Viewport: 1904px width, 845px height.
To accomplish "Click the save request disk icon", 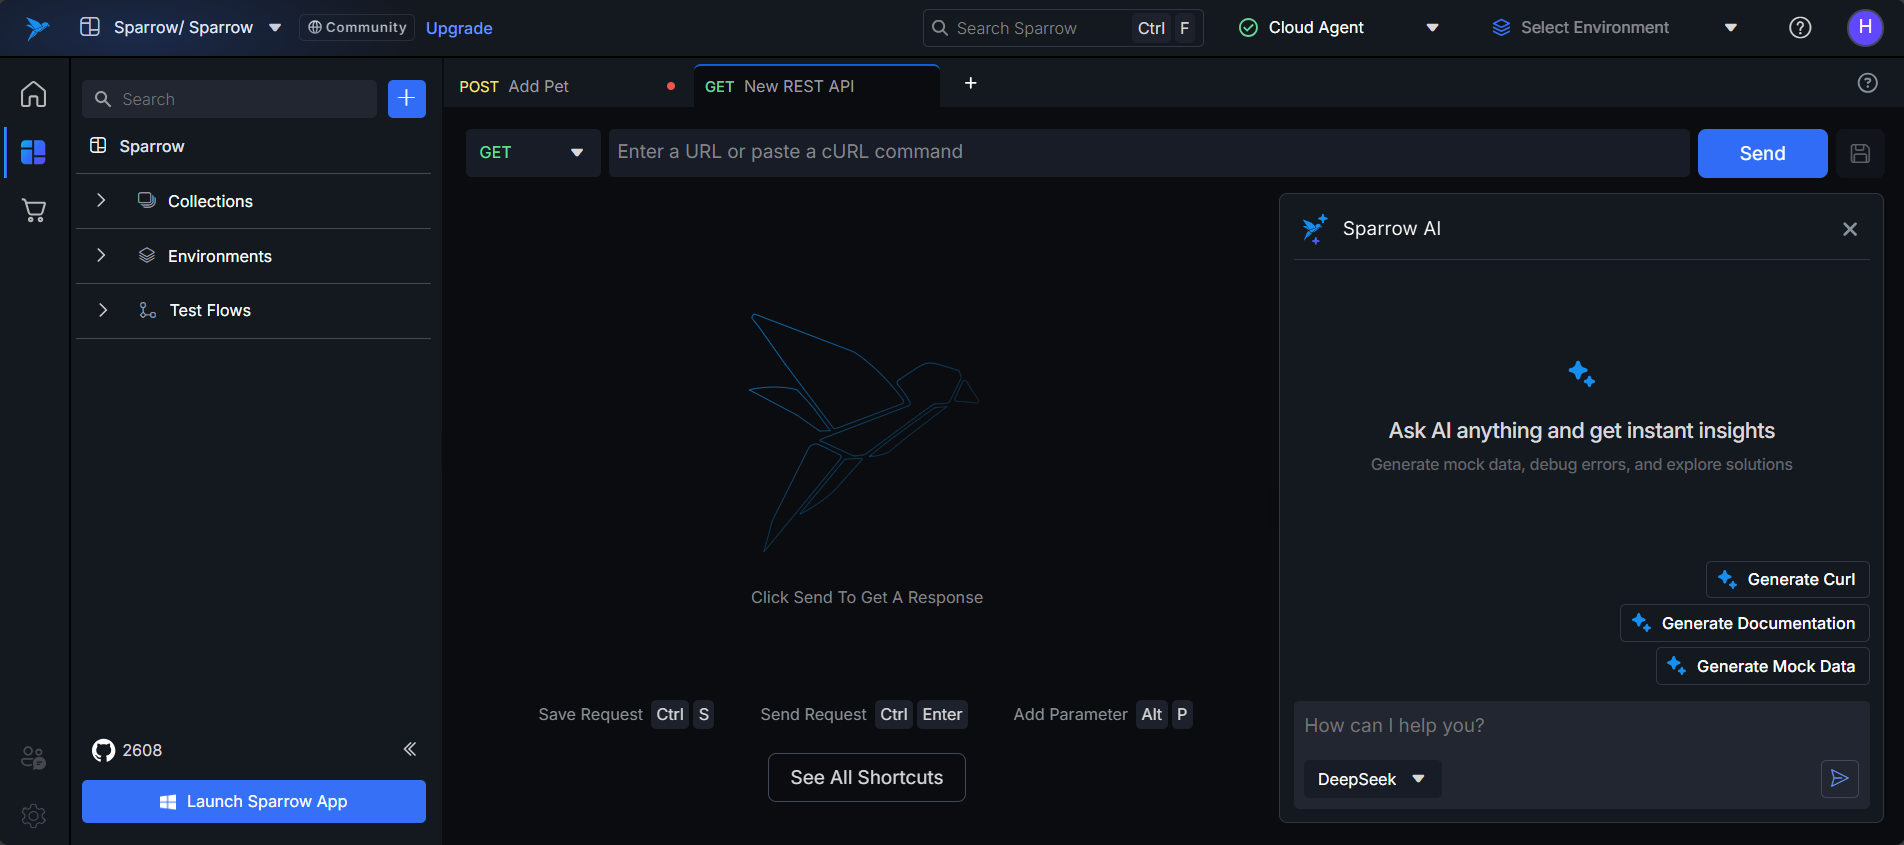I will tap(1860, 153).
